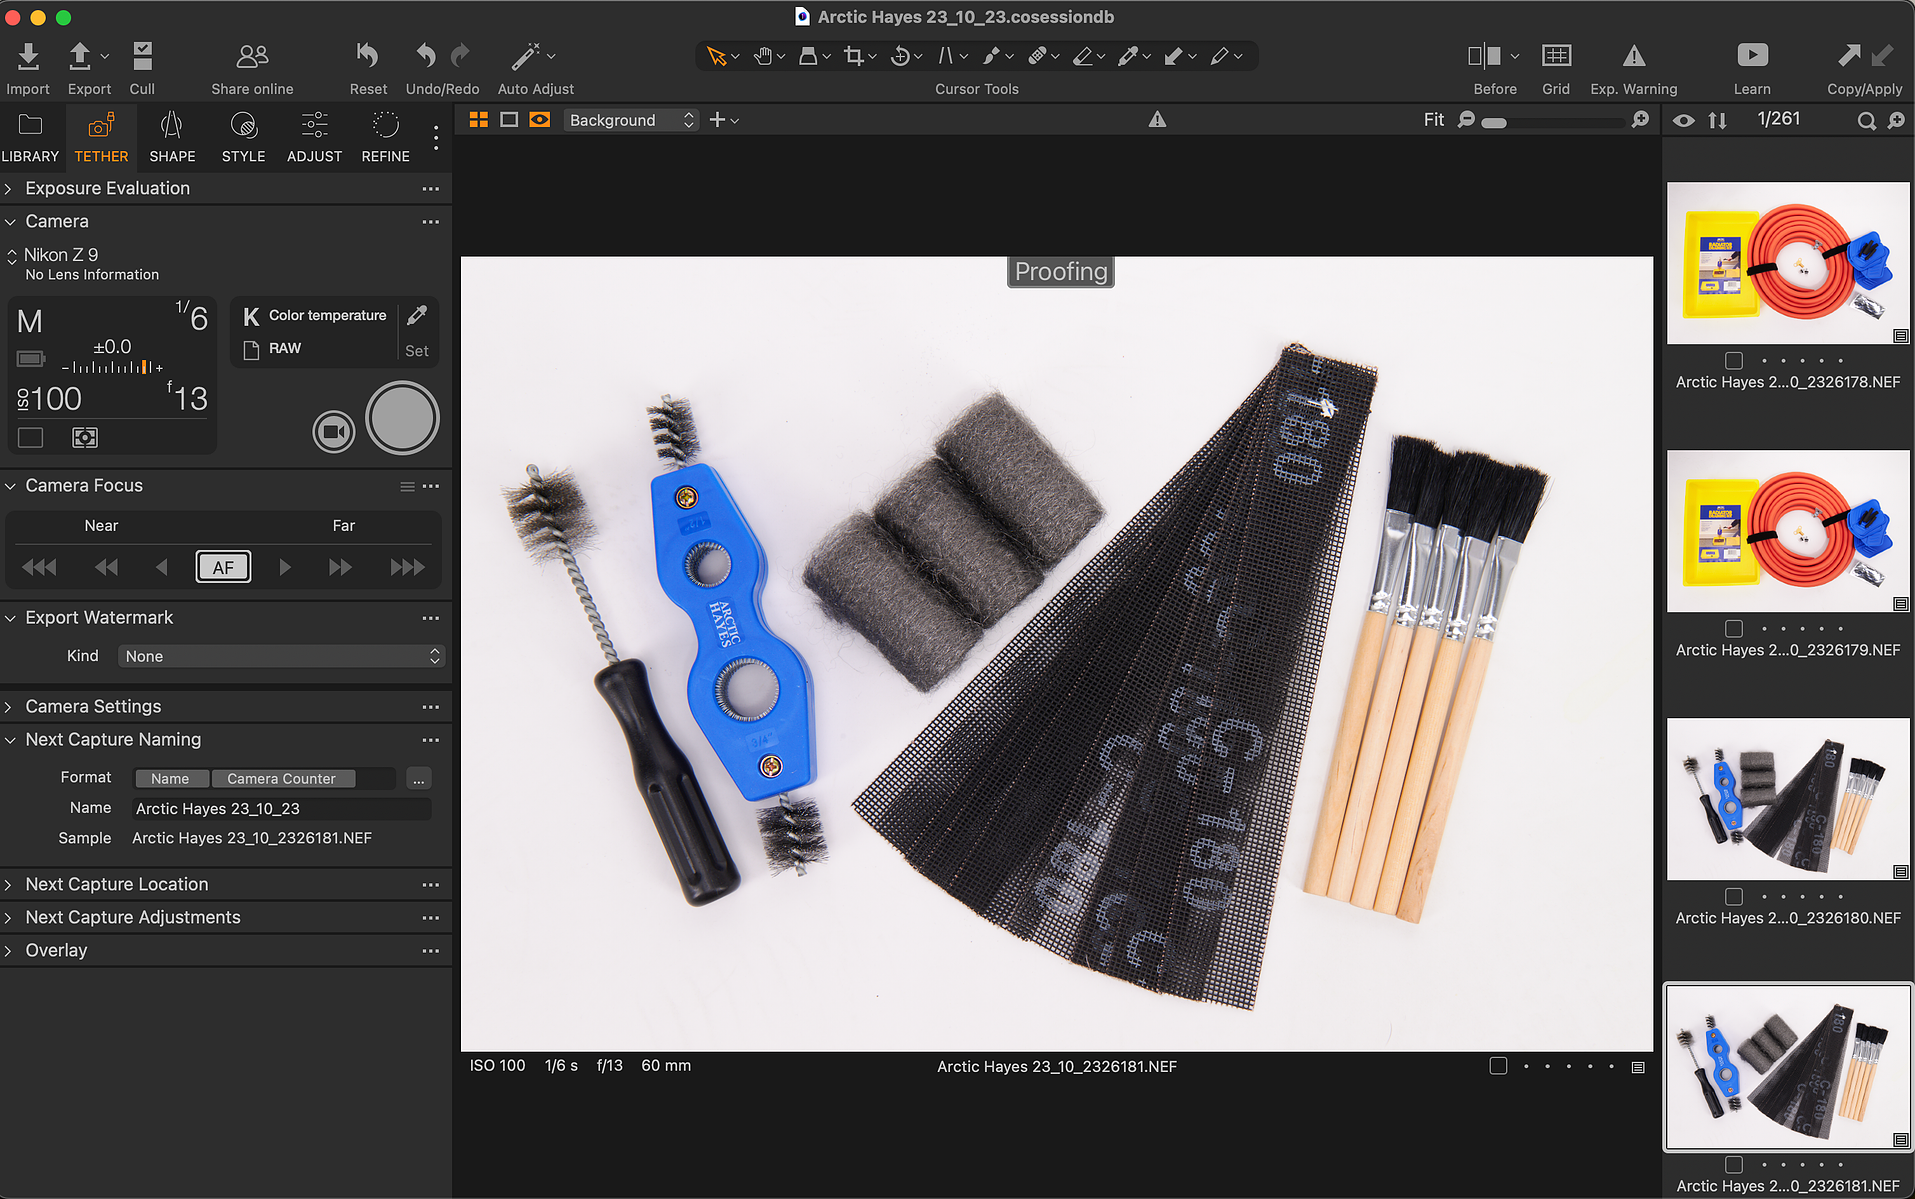Select the Rotate cursor tool
Image resolution: width=1915 pixels, height=1199 pixels.
click(900, 56)
